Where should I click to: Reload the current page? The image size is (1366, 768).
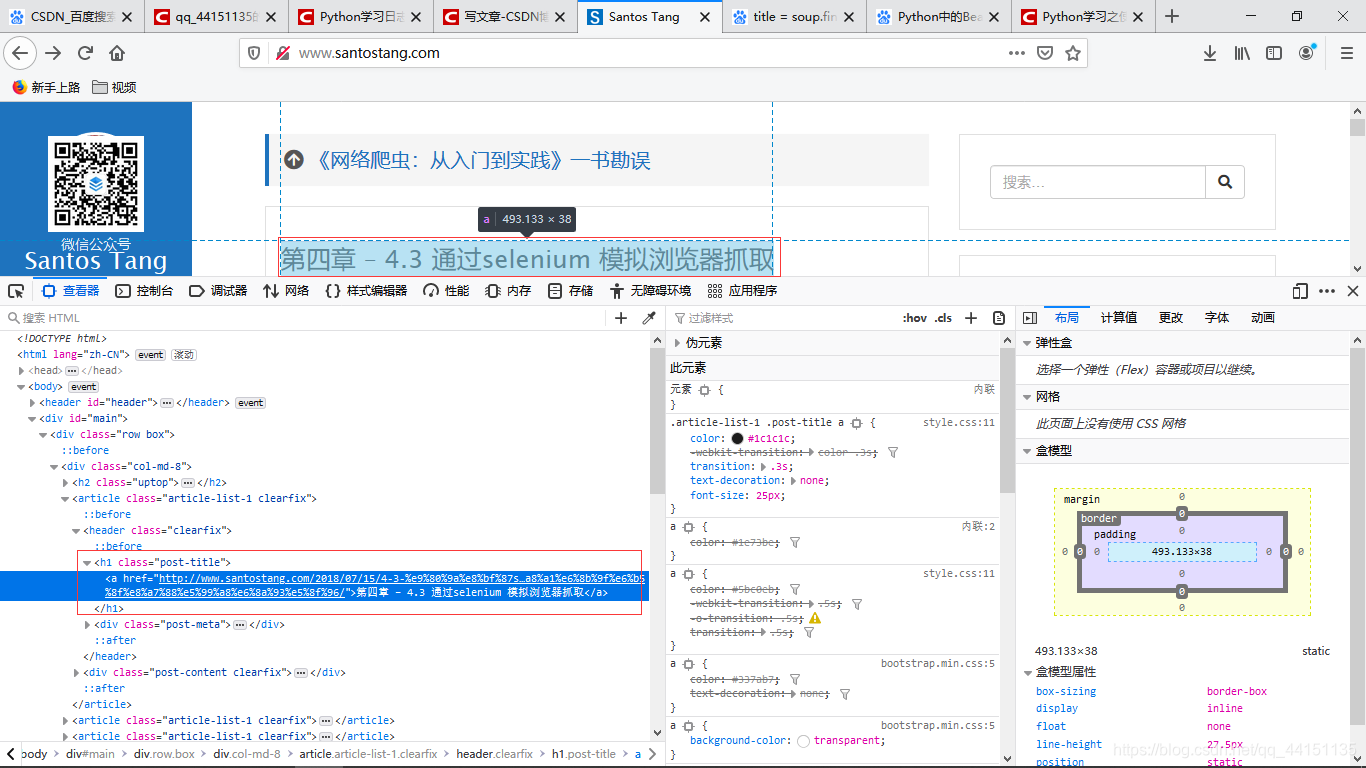[x=86, y=53]
